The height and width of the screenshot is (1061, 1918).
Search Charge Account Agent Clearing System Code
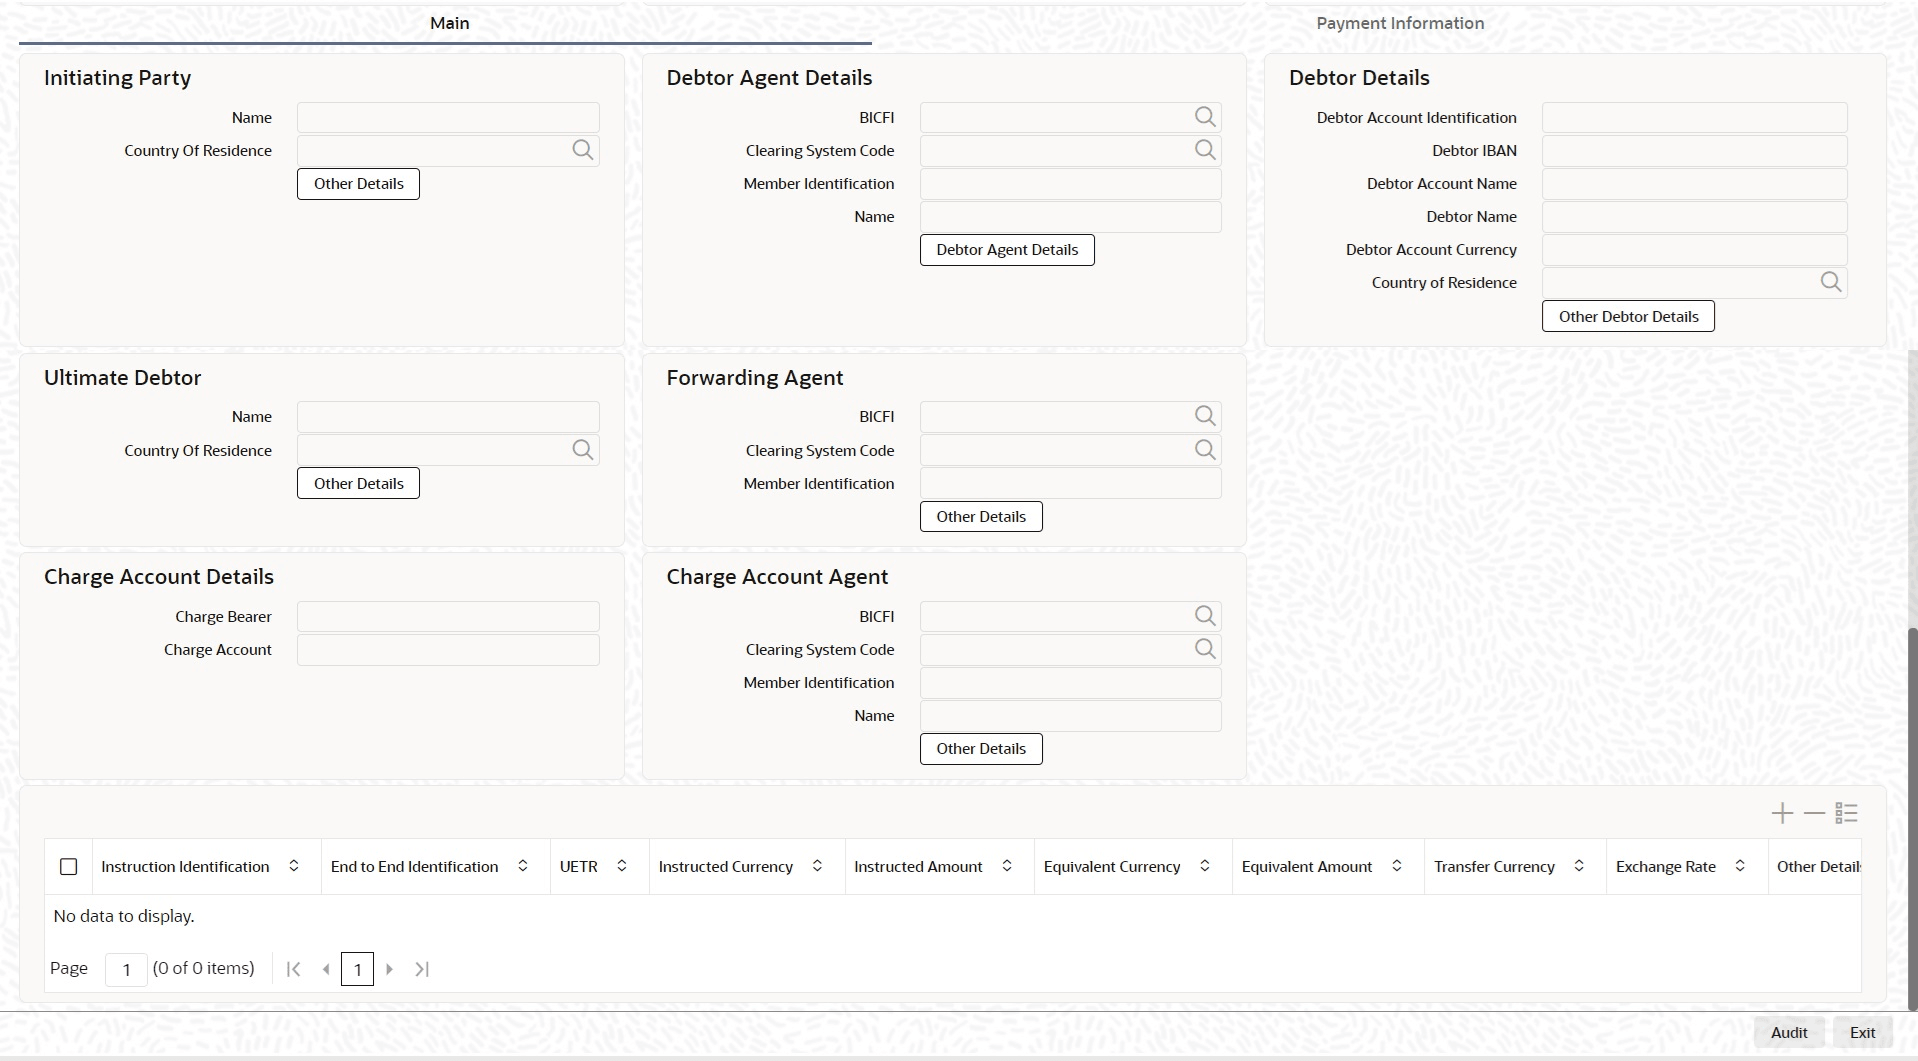coord(1205,649)
